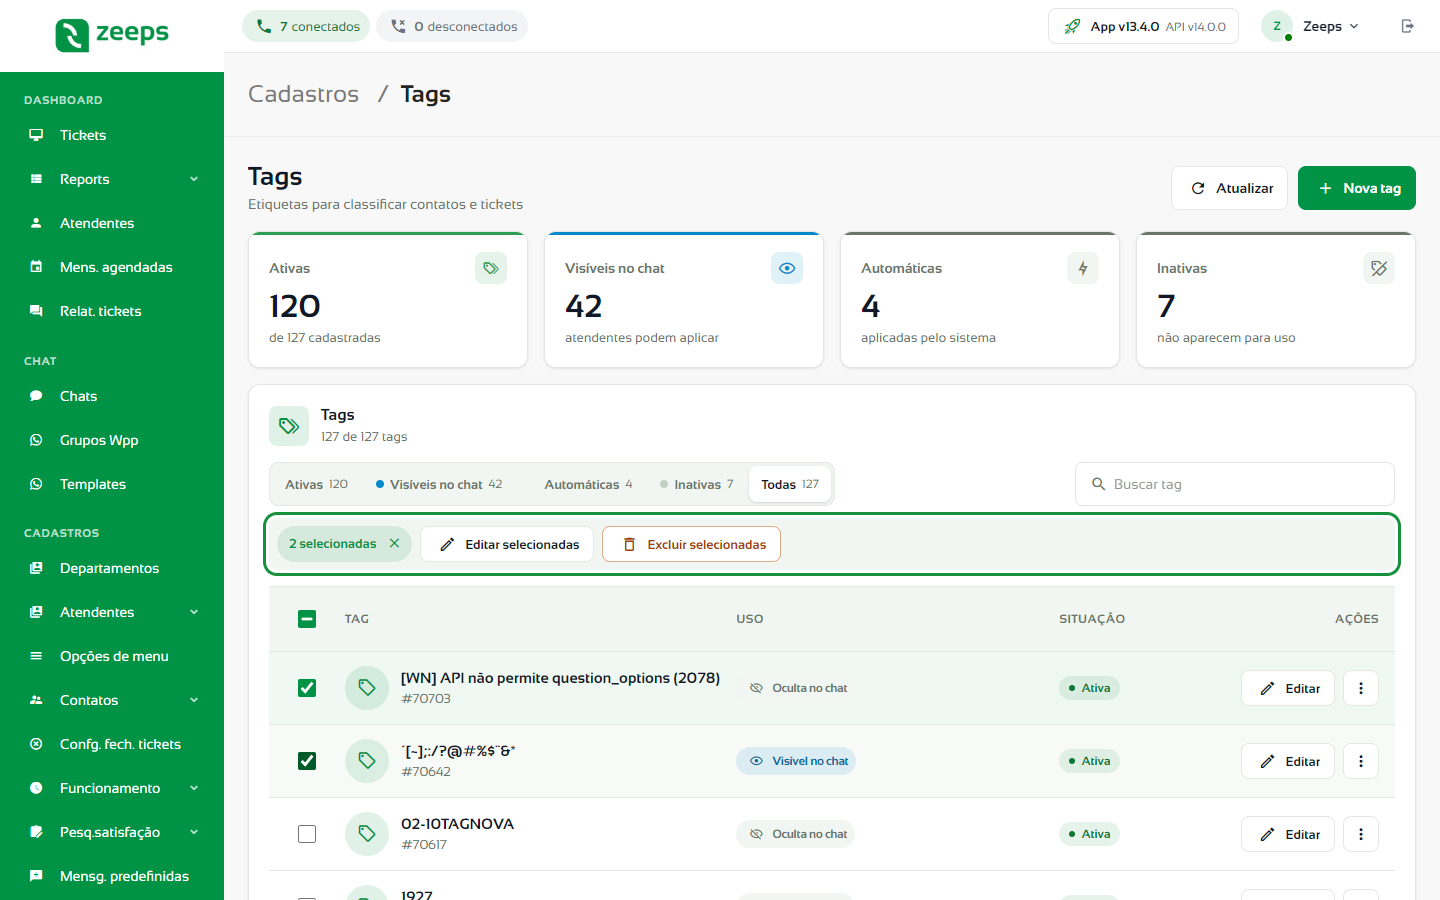This screenshot has height=900, width=1440.
Task: Switch to the Automáticas tab
Action: [x=588, y=484]
